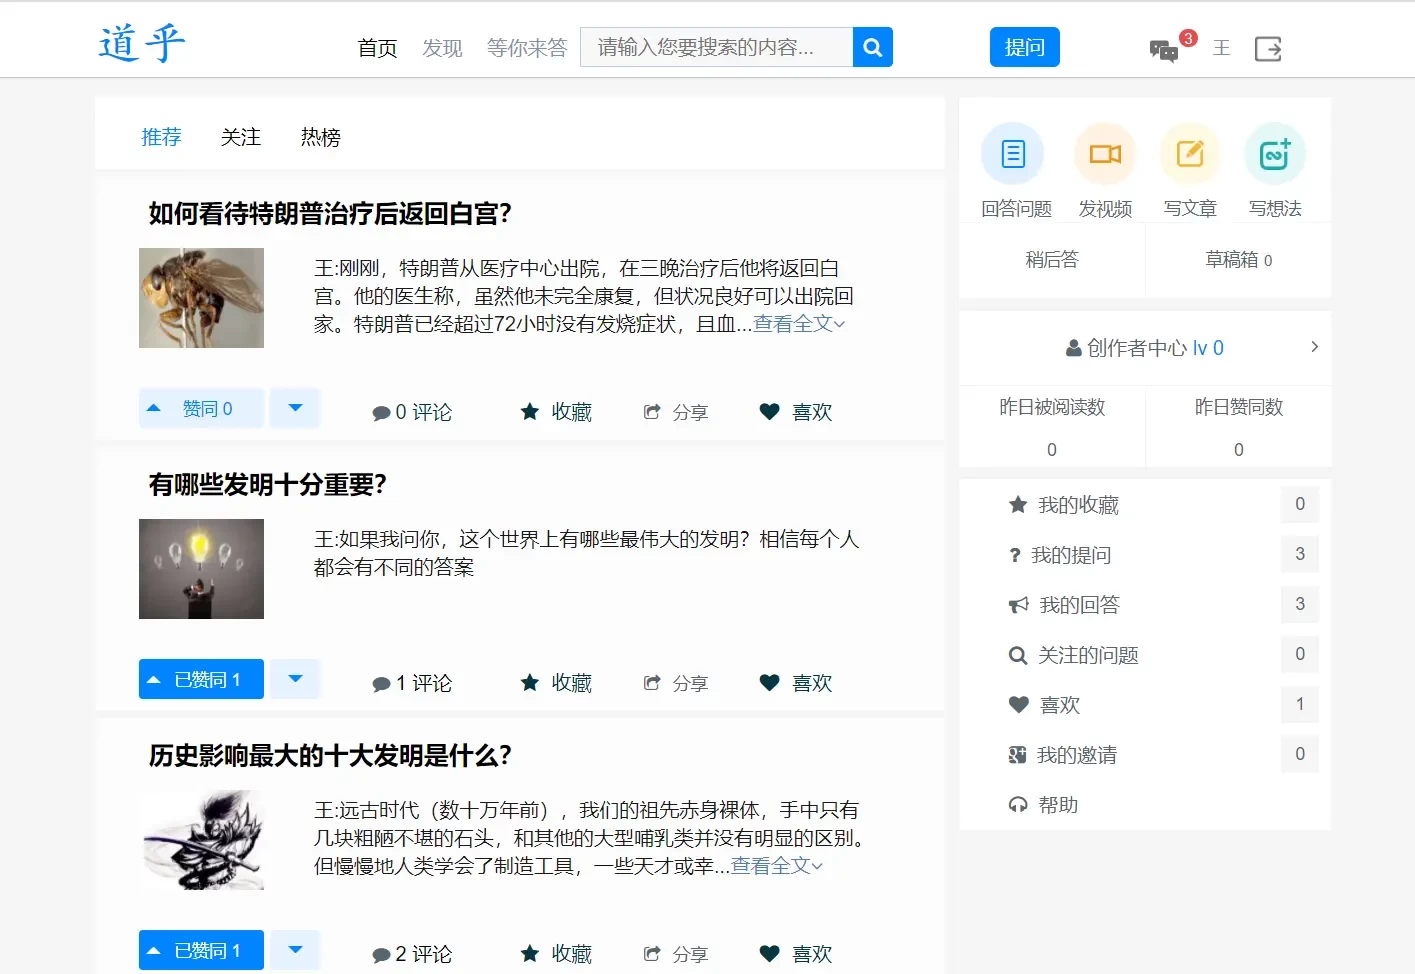Open the downvote dropdown under the first post
The width and height of the screenshot is (1415, 974).
[294, 408]
